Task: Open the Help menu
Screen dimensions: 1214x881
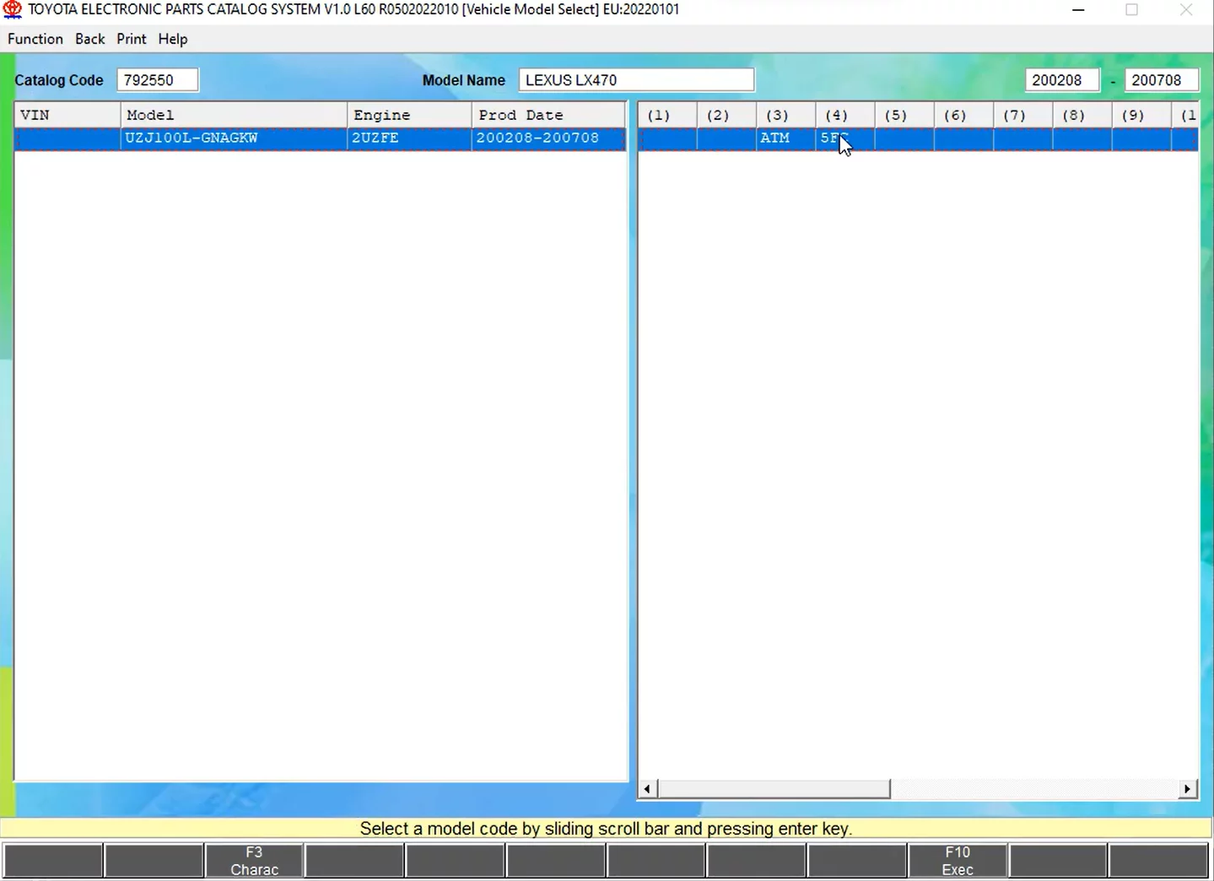Action: click(x=173, y=39)
